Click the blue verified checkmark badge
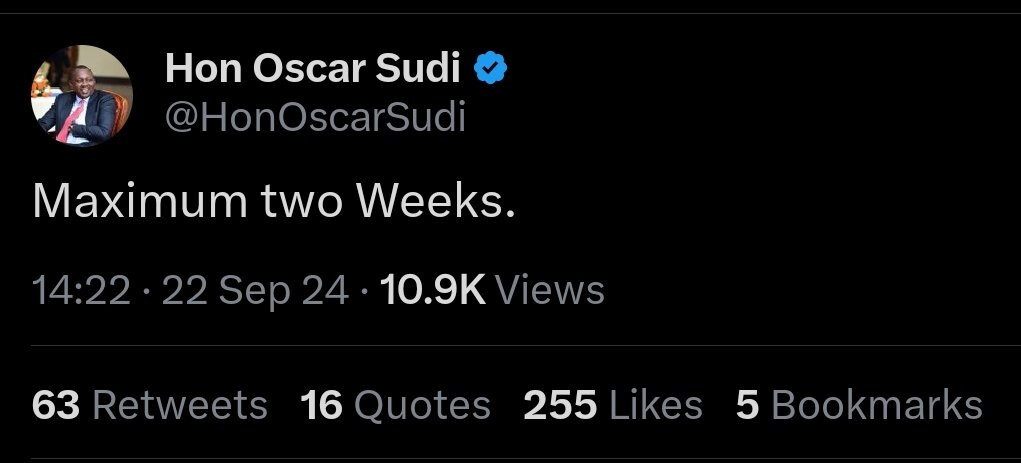The image size is (1021, 463). pos(492,69)
